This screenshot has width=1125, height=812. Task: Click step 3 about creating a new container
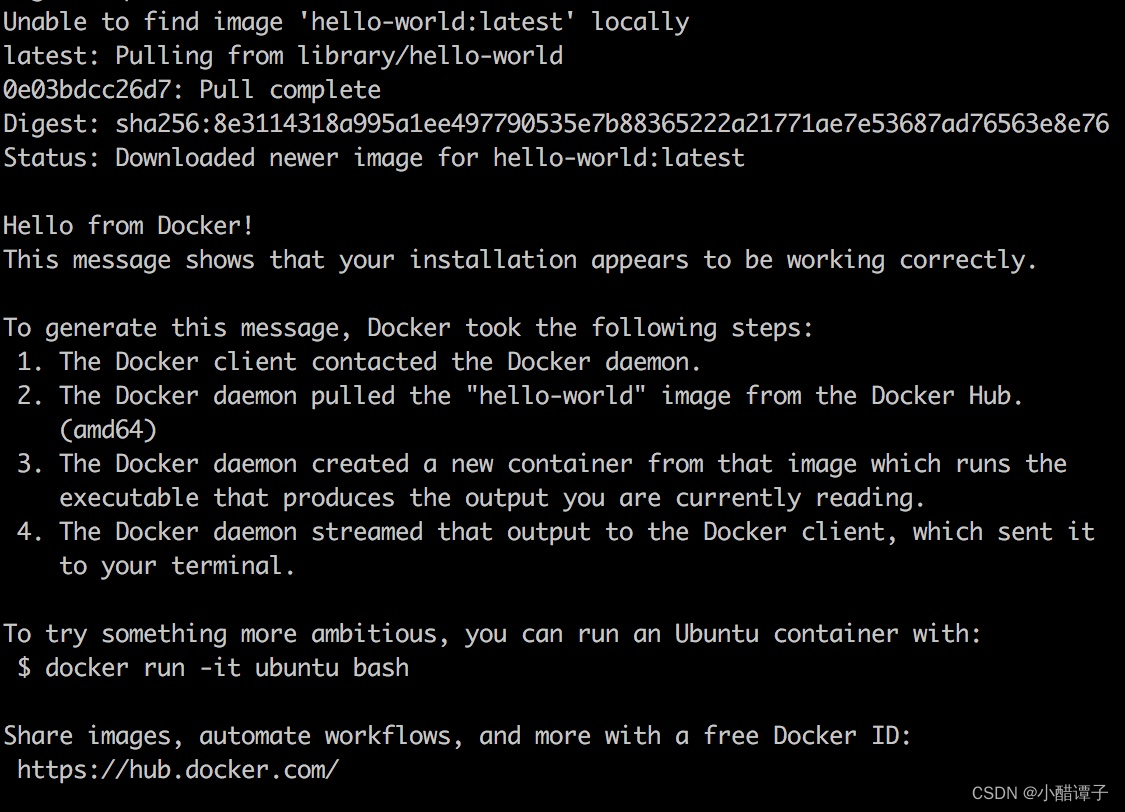[x=542, y=481]
